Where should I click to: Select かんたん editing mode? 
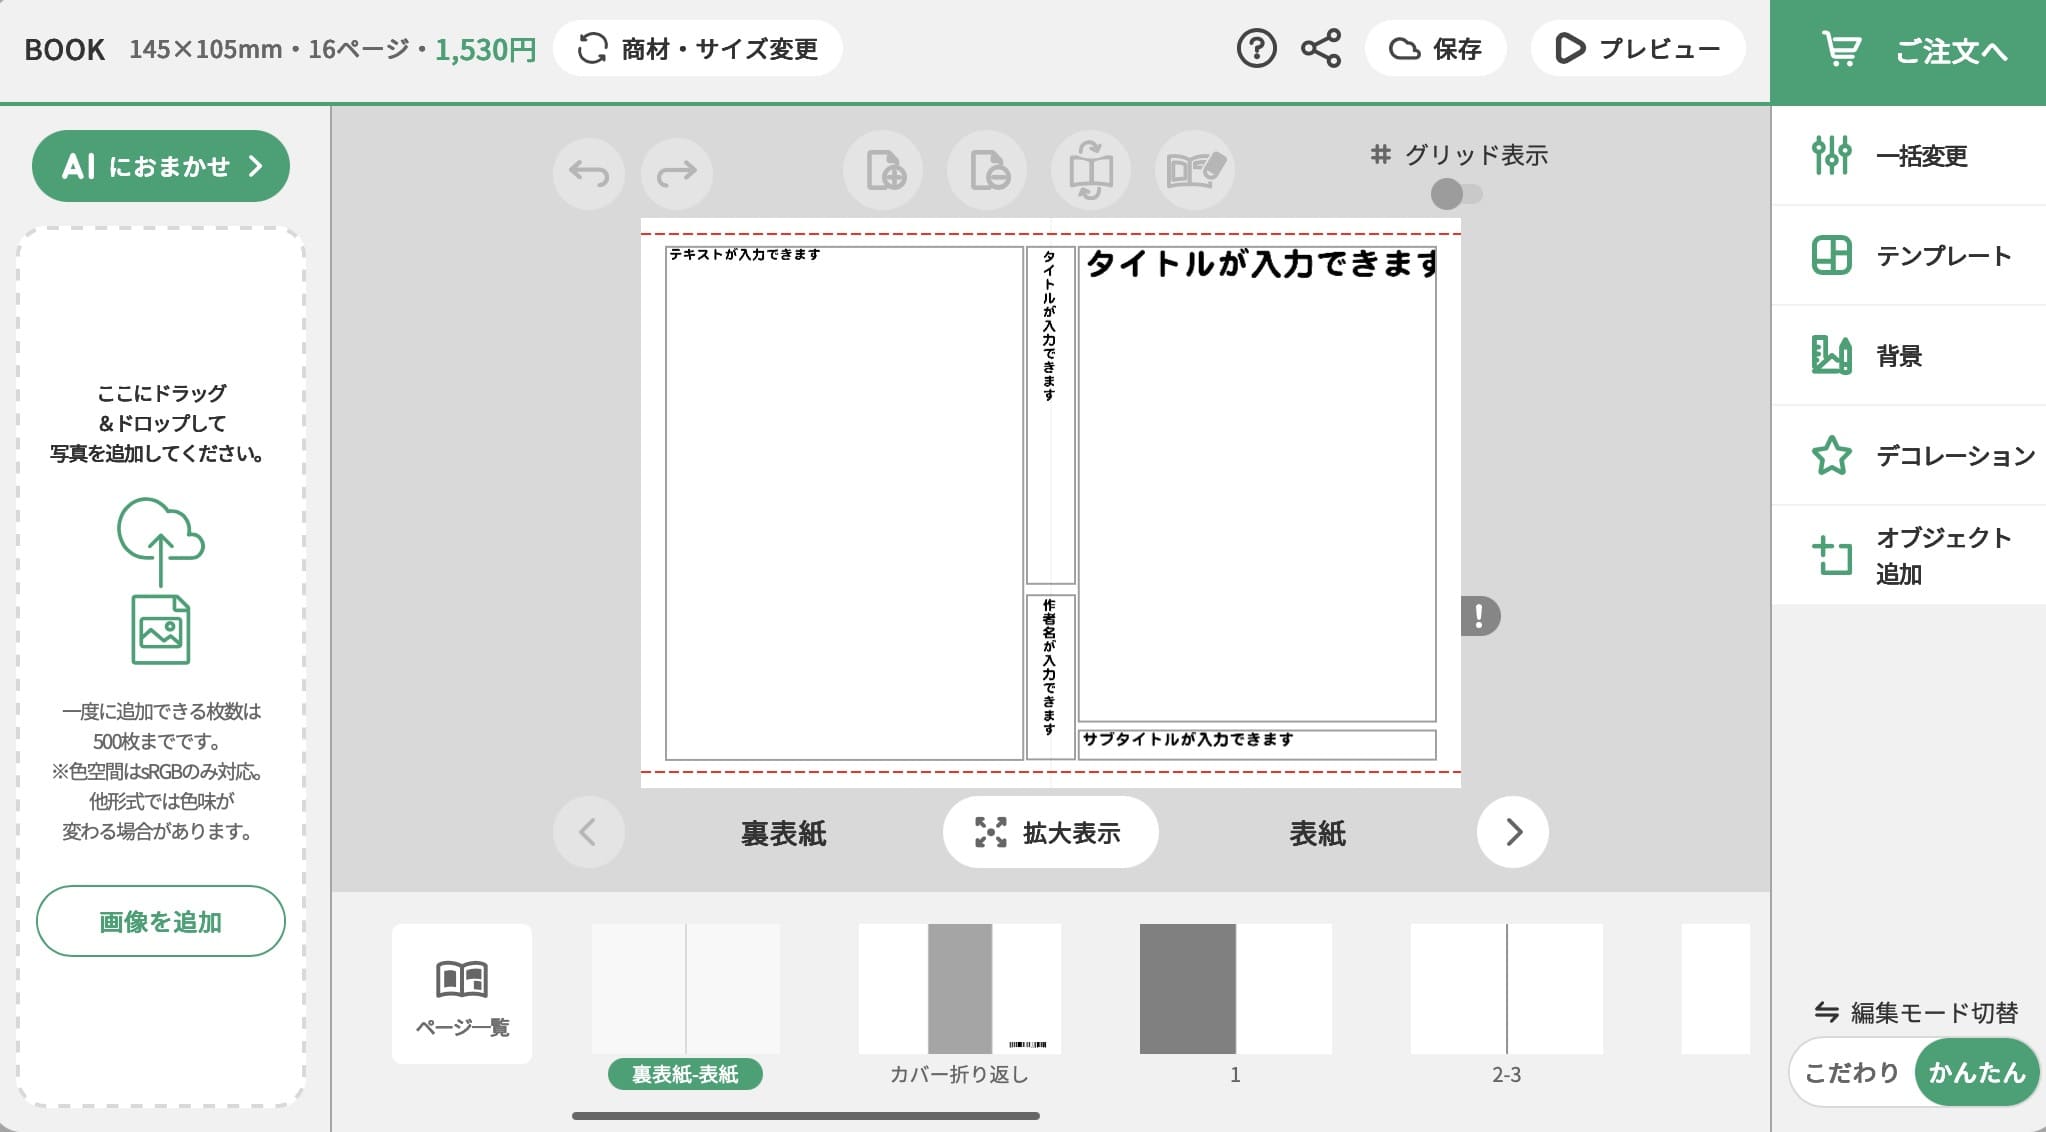click(1976, 1072)
